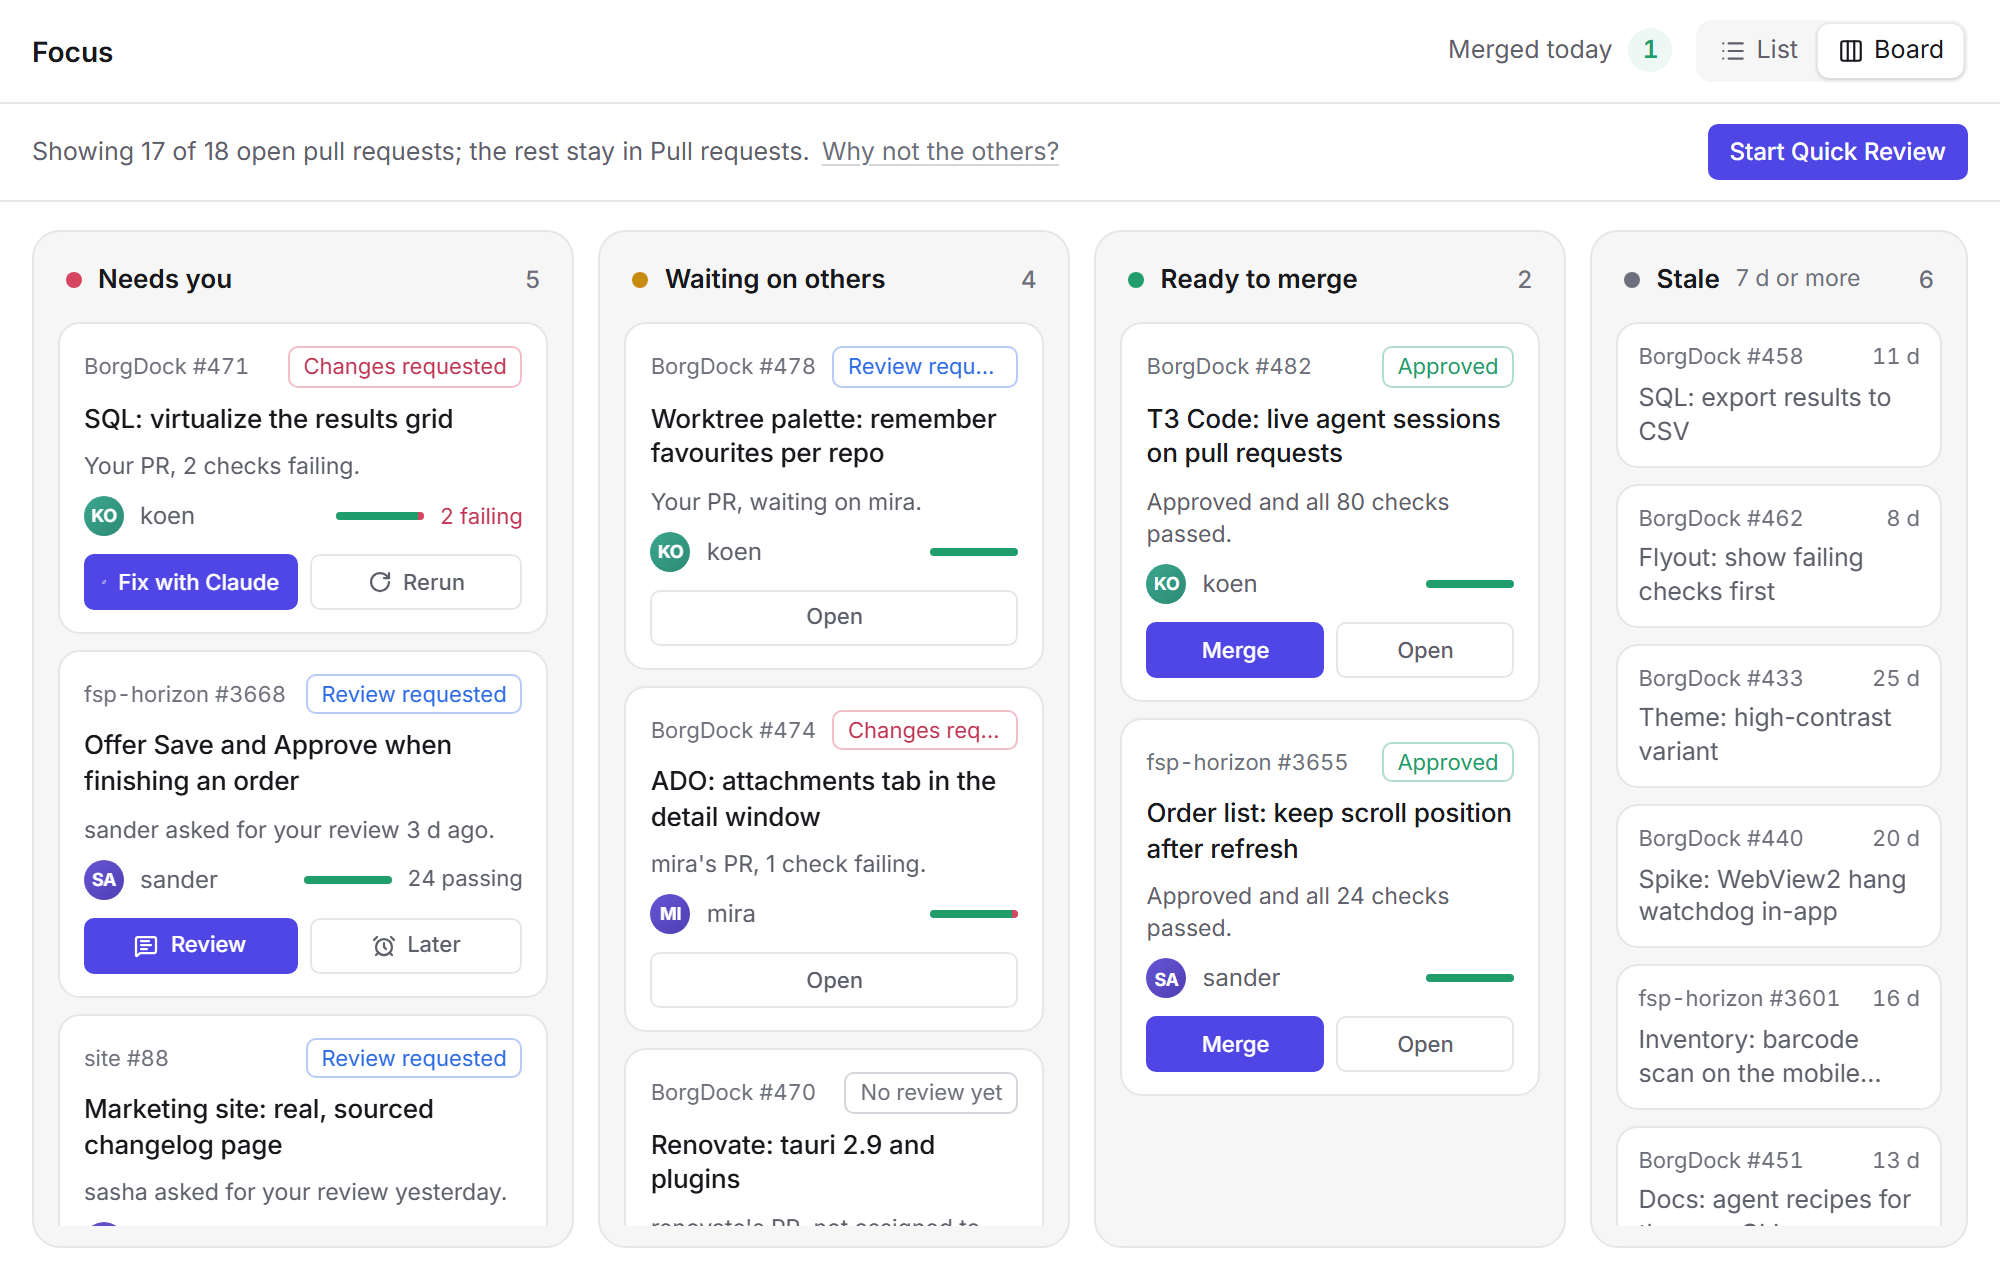
Task: Click the 24 passing checks bar on #3668
Action: coord(348,880)
